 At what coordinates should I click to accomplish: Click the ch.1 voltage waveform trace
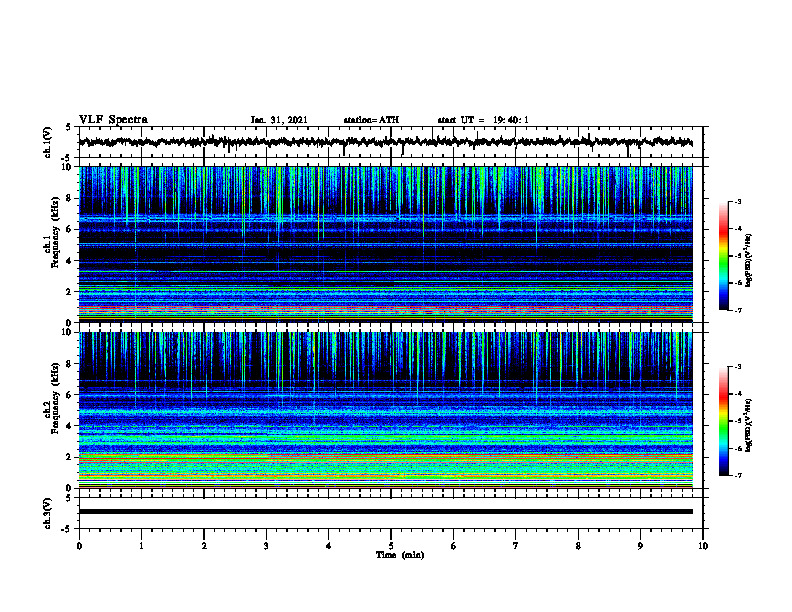[385, 142]
